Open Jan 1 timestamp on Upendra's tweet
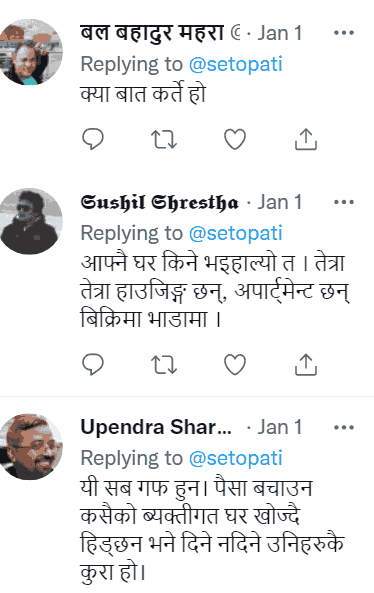Image resolution: width=374 pixels, height=593 pixels. (x=279, y=427)
